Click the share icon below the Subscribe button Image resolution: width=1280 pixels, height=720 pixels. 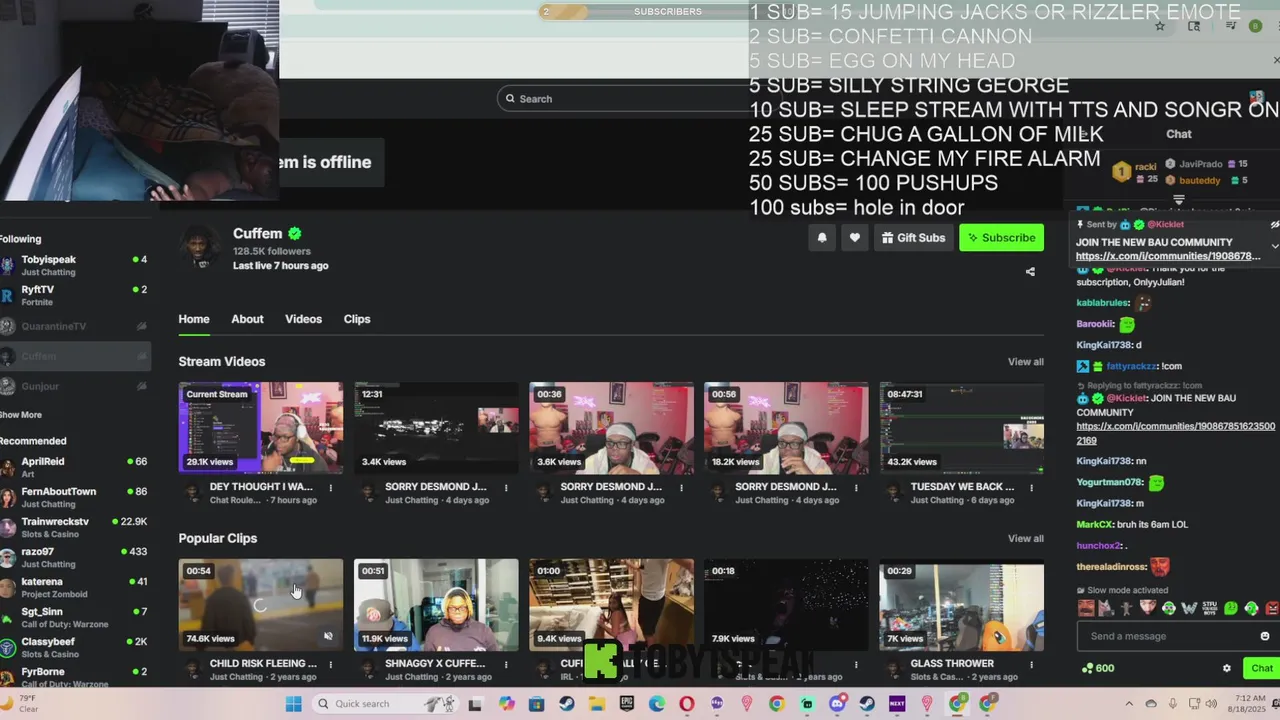point(1030,271)
